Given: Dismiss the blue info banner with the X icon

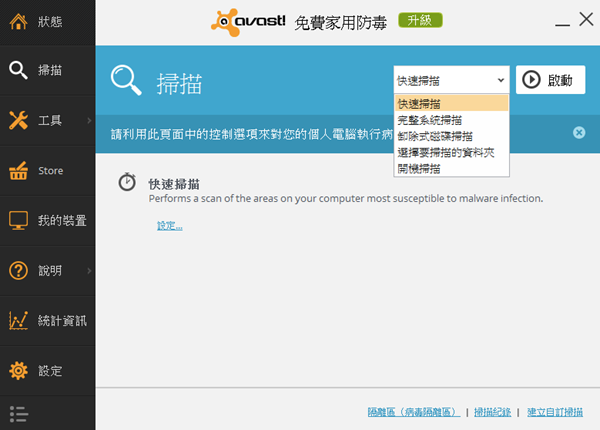Looking at the screenshot, I should [x=579, y=133].
